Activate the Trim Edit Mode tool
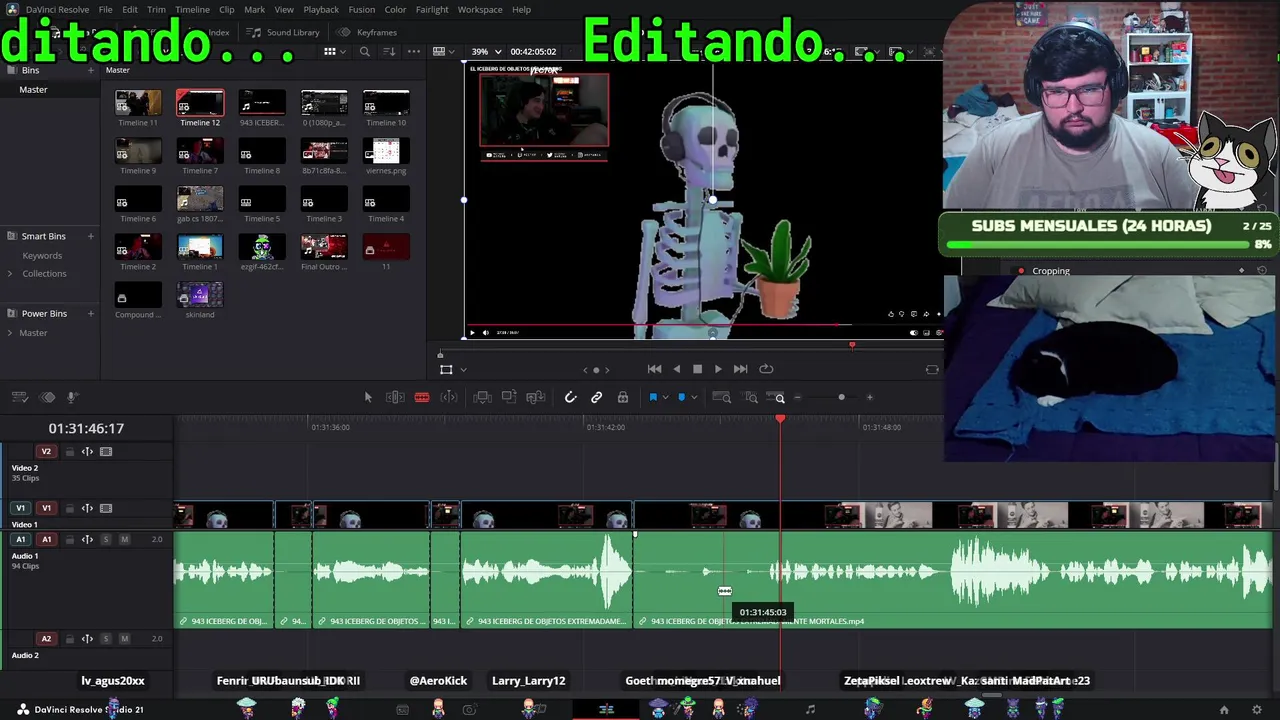 point(395,398)
